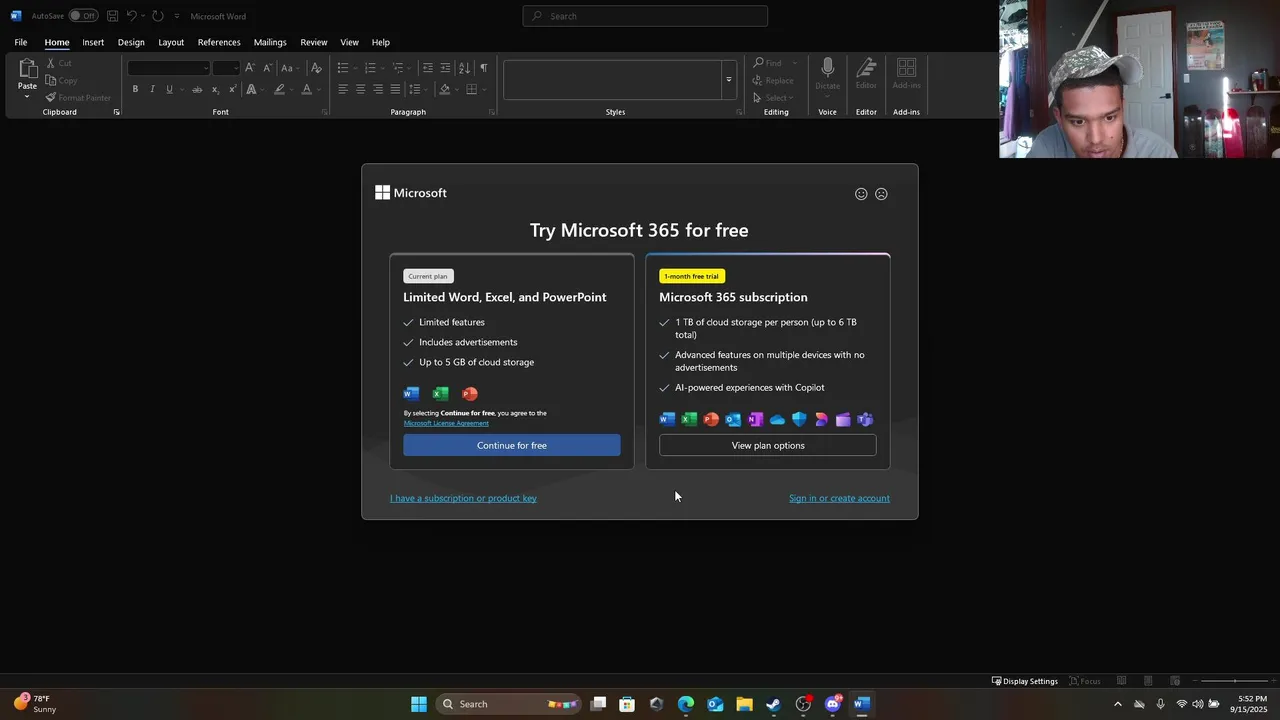This screenshot has width=1280, height=720.
Task: Click the Sort icon
Action: (464, 67)
